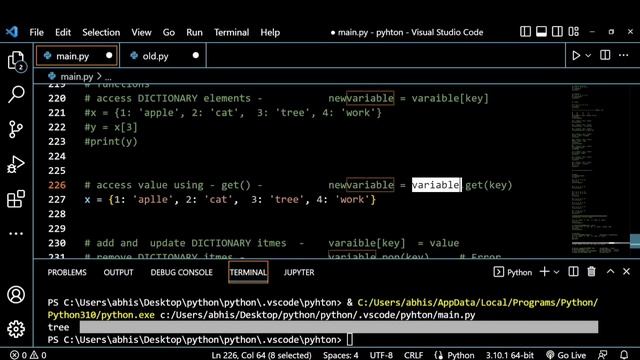Run the Python file with play button
Screen dimensions: 640x360
pyautogui.click(x=576, y=55)
